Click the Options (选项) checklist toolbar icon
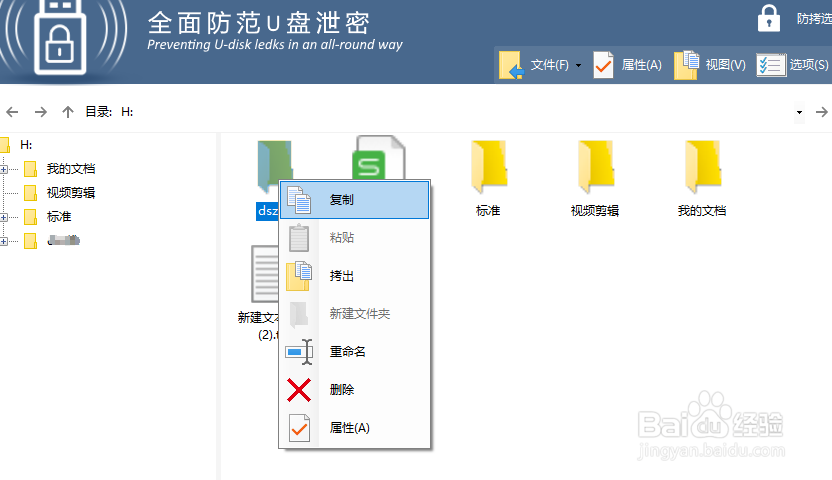Viewport: 832px width, 480px height. tap(771, 65)
